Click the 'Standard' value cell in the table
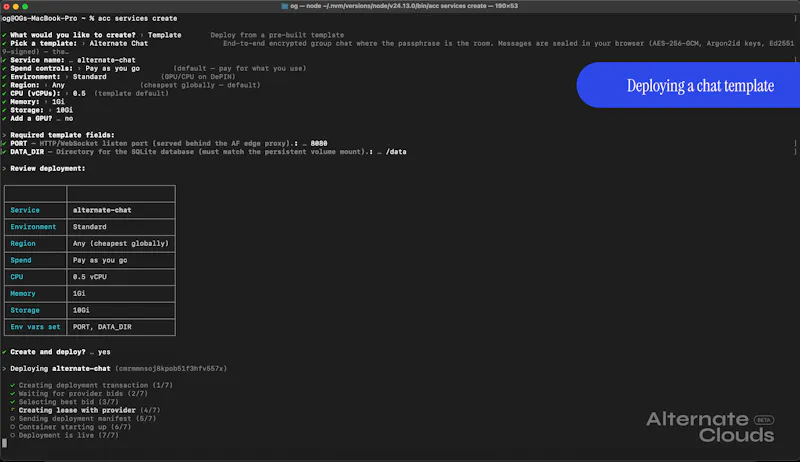The width and height of the screenshot is (800, 462). (x=121, y=227)
